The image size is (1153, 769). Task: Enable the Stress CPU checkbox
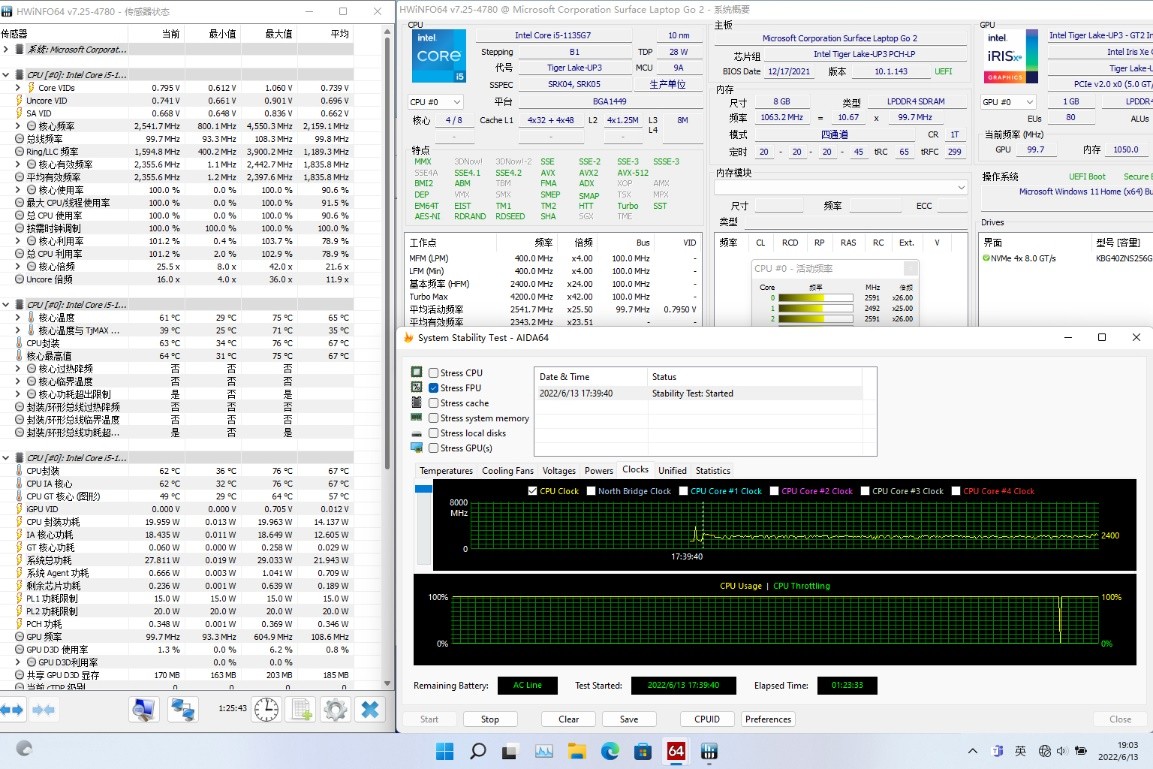(x=433, y=372)
